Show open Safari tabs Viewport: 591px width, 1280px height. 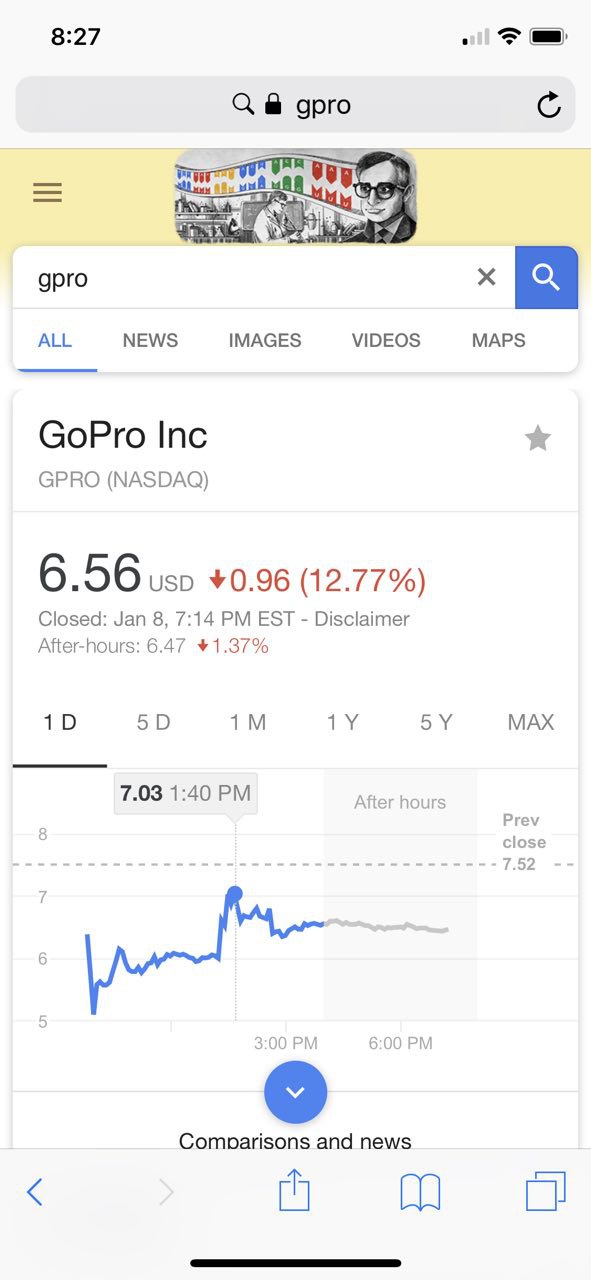(x=546, y=1191)
